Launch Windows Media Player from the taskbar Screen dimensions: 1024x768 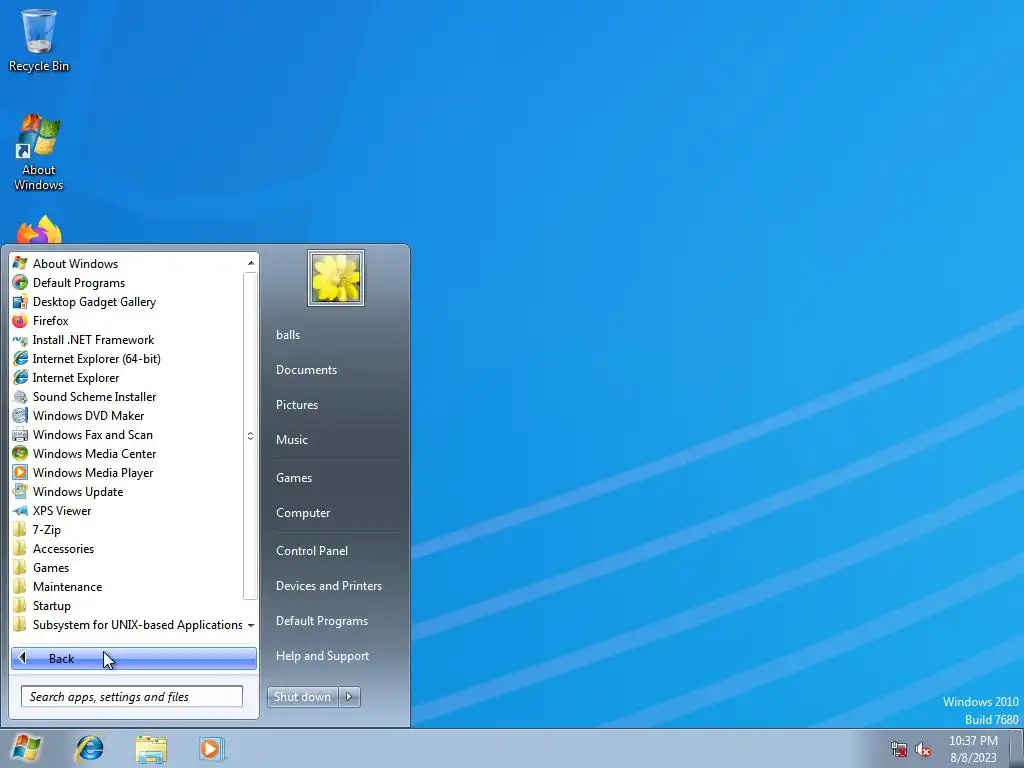click(210, 748)
